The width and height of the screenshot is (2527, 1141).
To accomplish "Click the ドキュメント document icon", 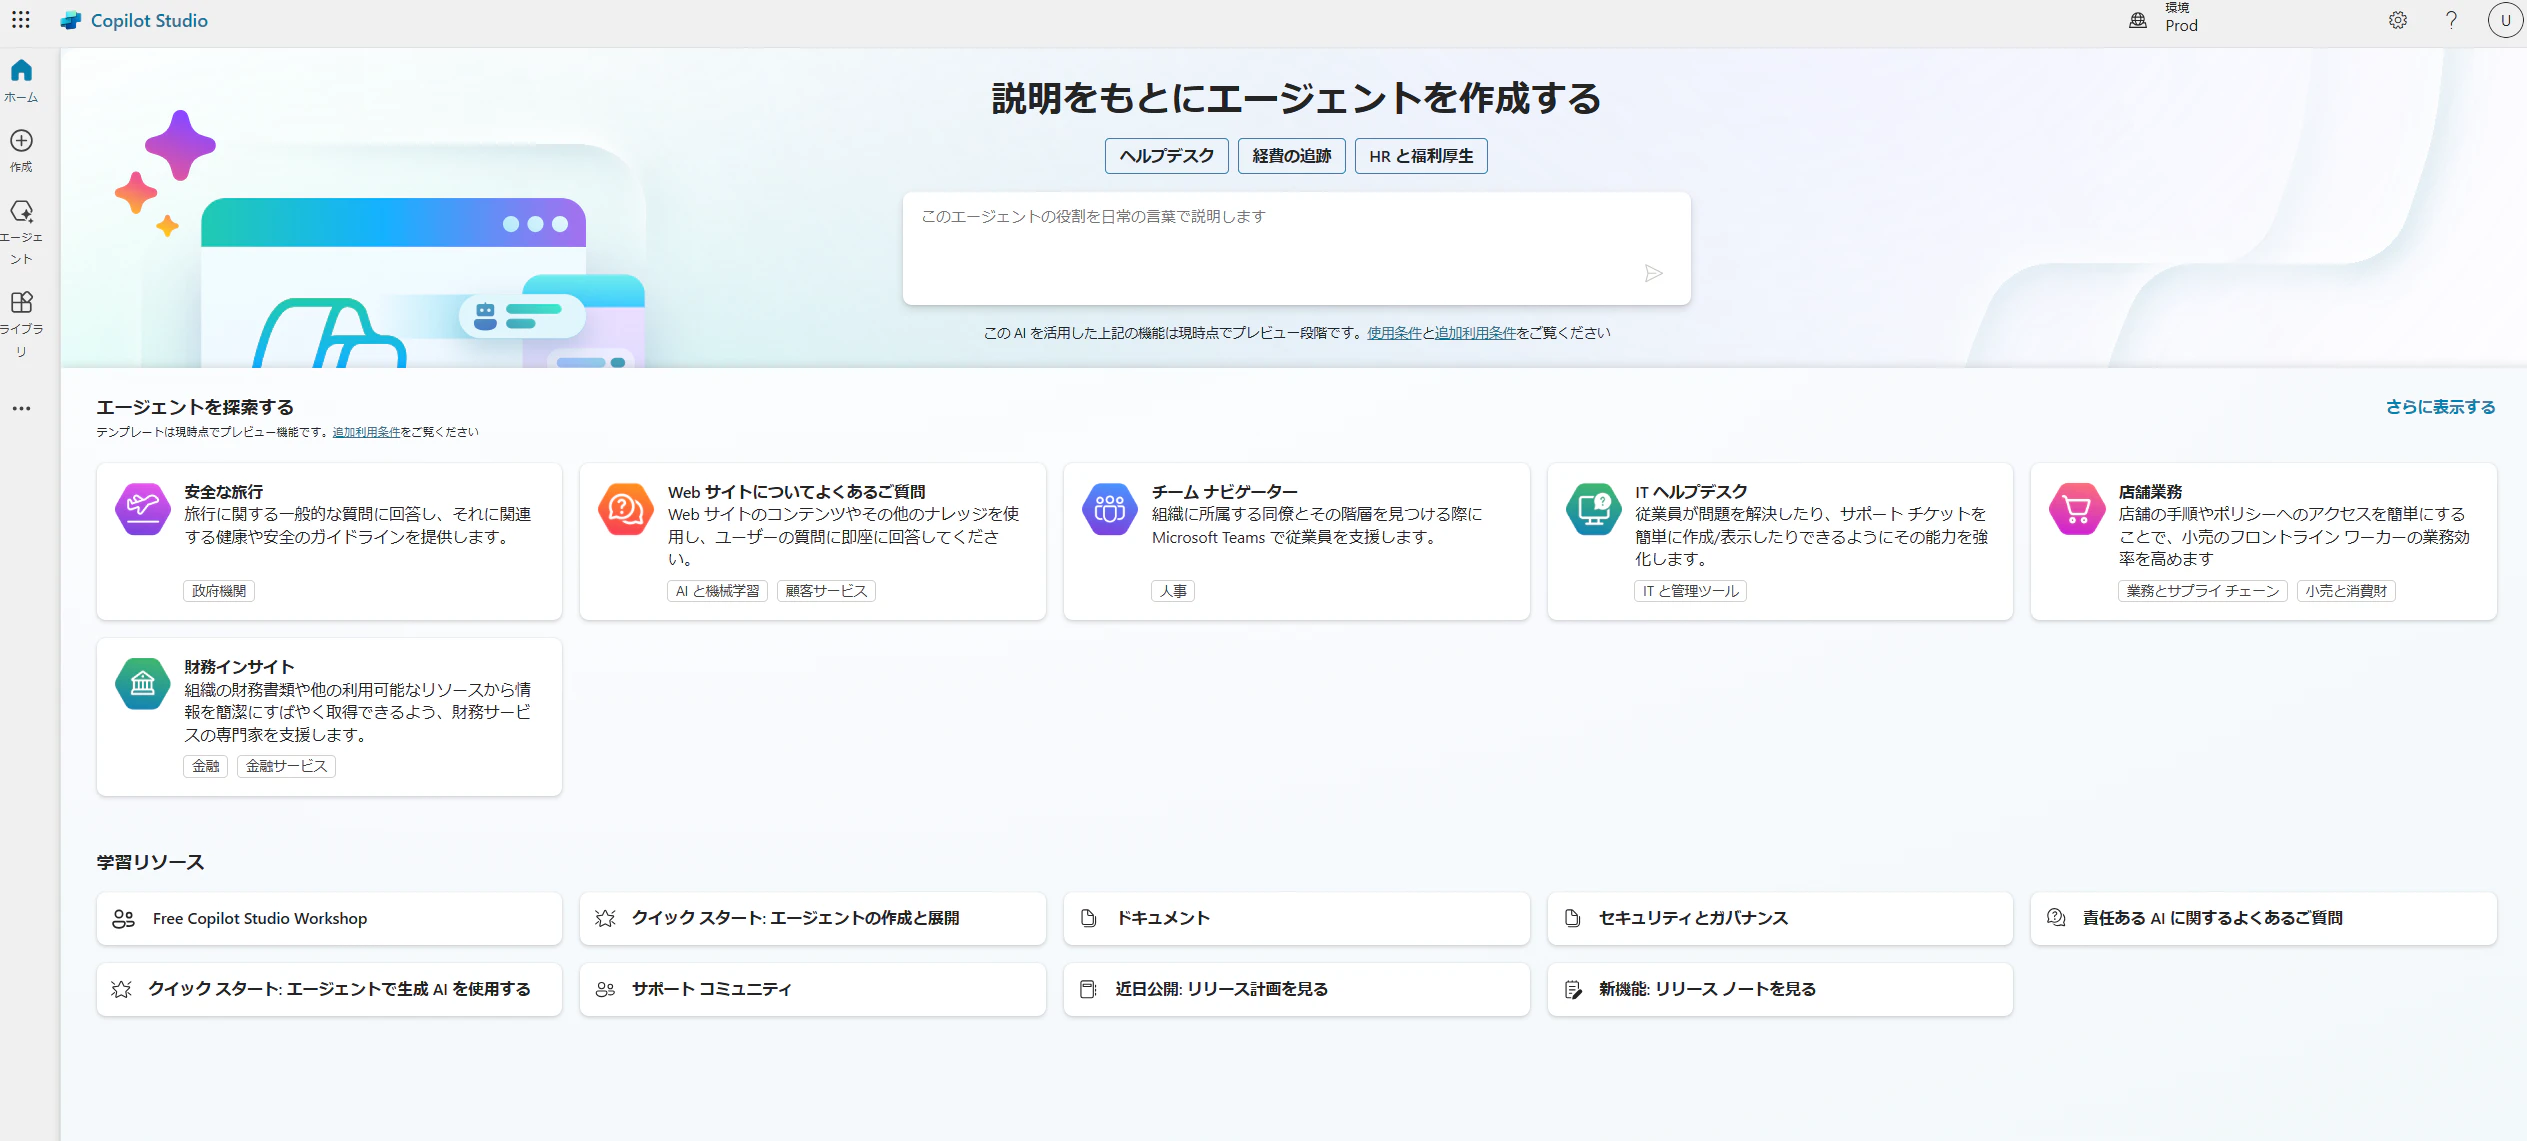I will click(x=1089, y=918).
